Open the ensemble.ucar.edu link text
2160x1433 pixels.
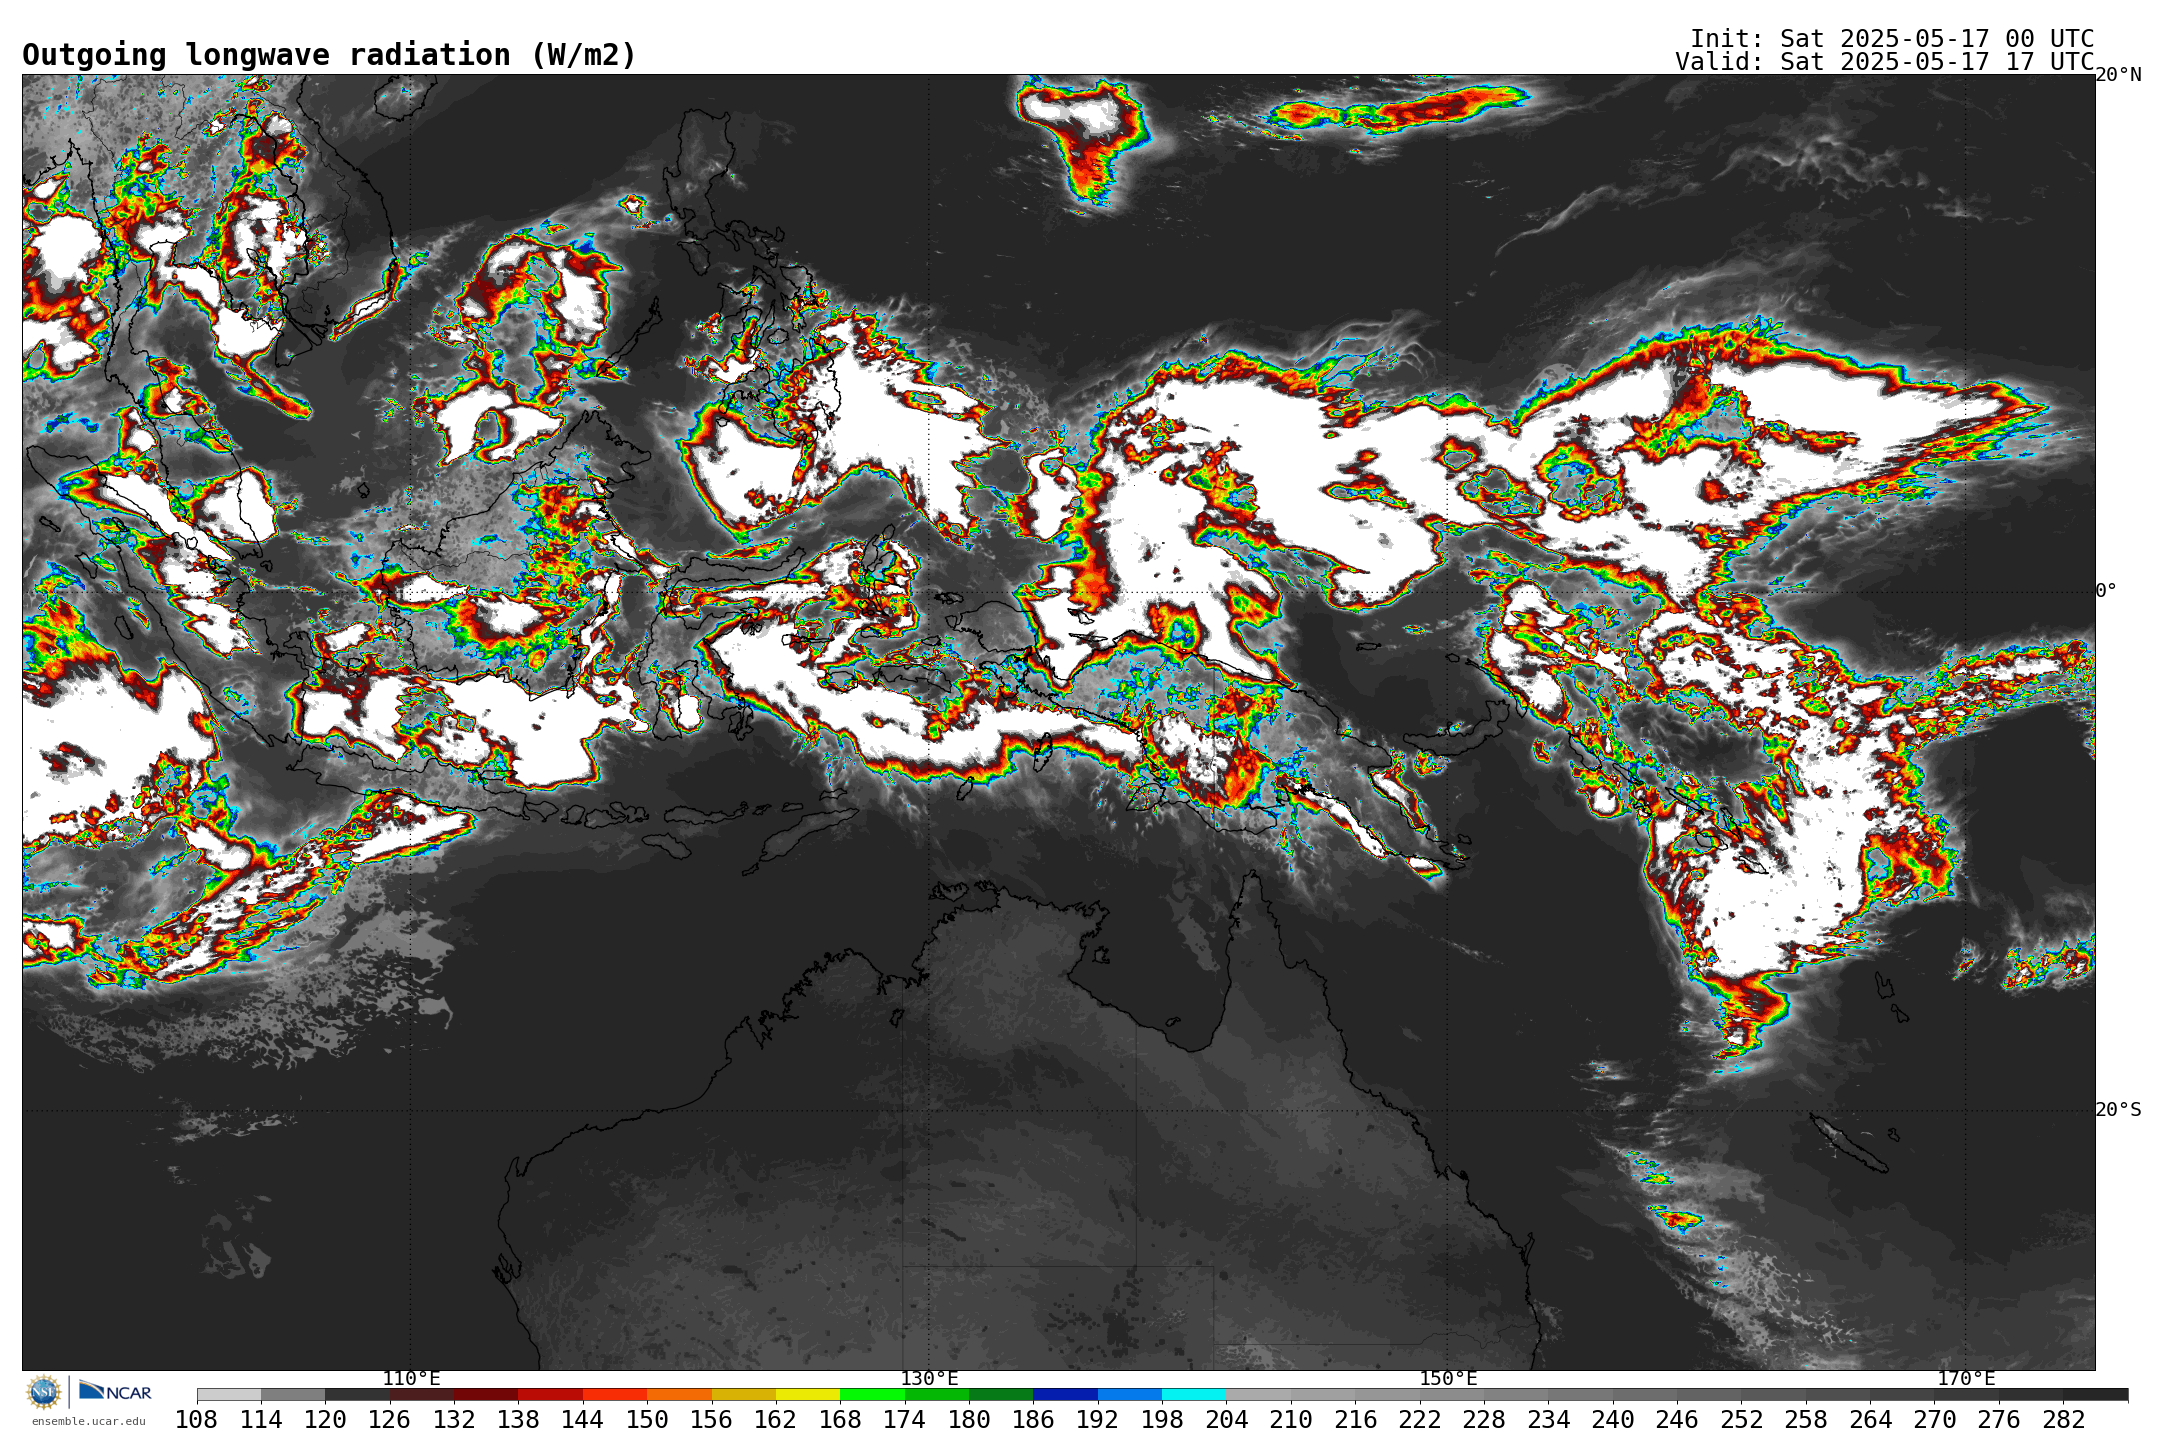89,1421
